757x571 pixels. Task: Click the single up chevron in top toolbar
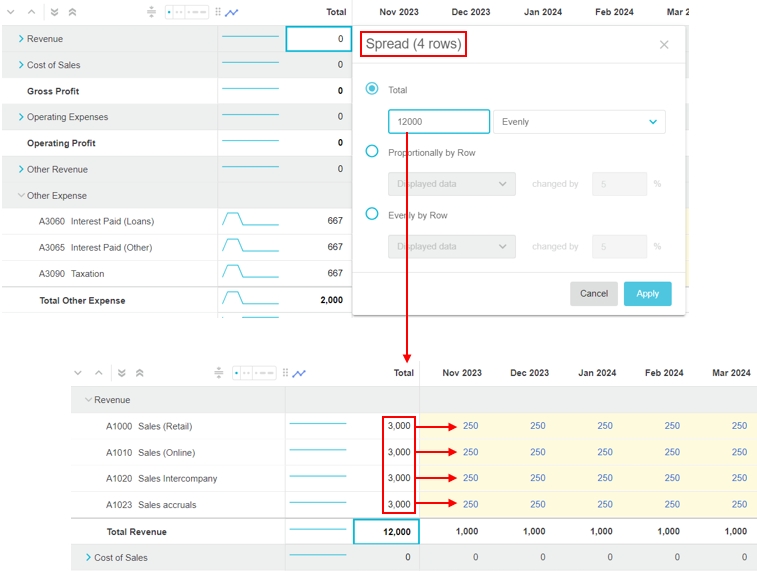[x=31, y=13]
